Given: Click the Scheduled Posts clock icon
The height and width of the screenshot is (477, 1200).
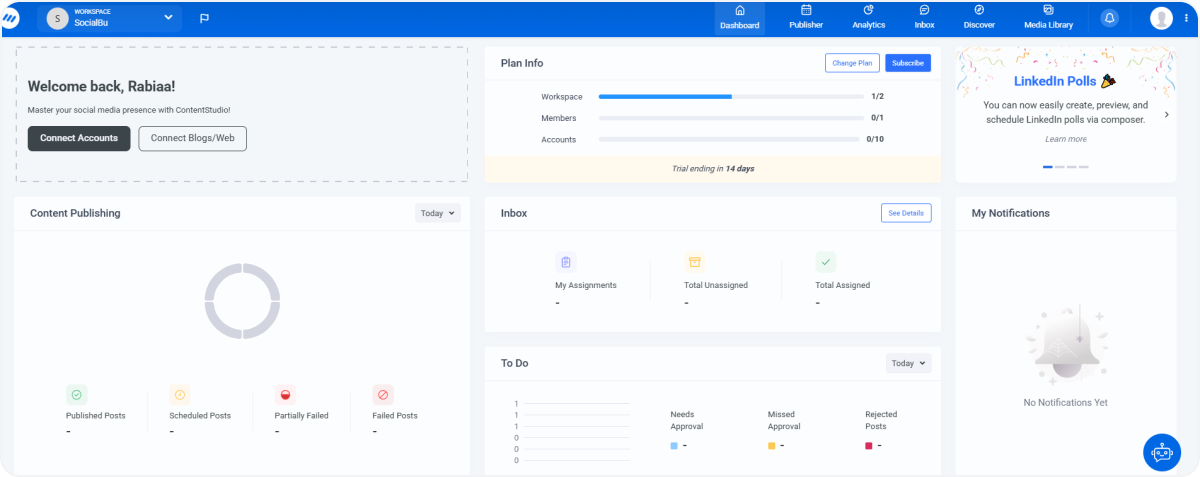Looking at the screenshot, I should 180,394.
